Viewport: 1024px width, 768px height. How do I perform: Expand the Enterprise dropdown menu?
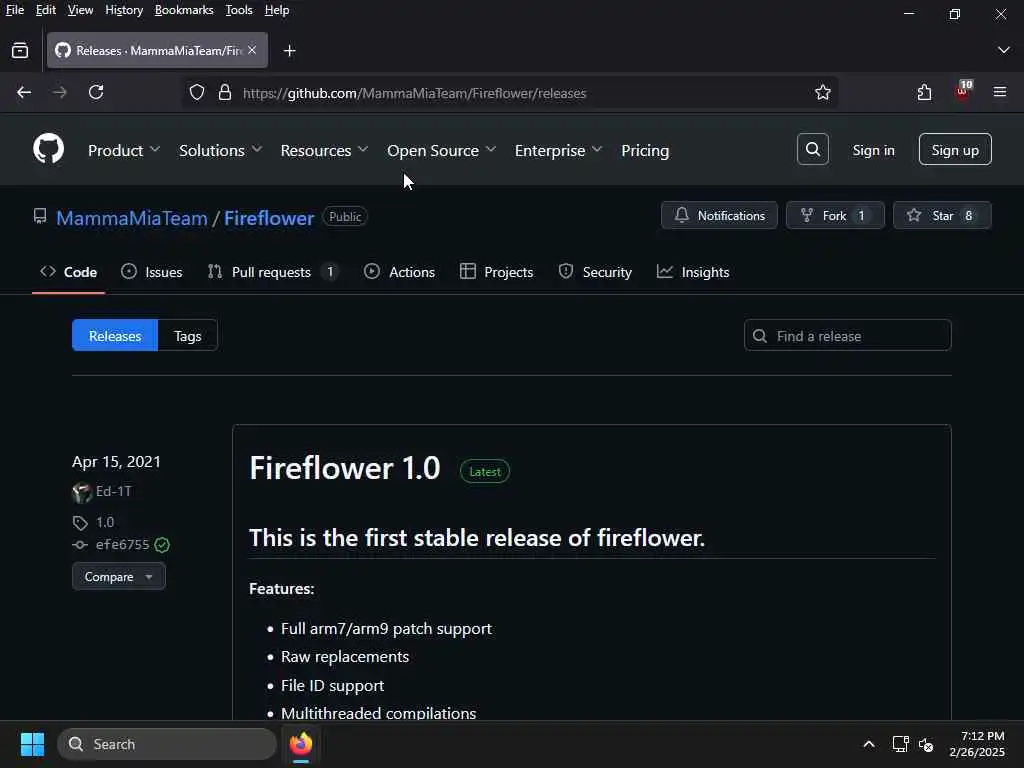pyautogui.click(x=558, y=150)
